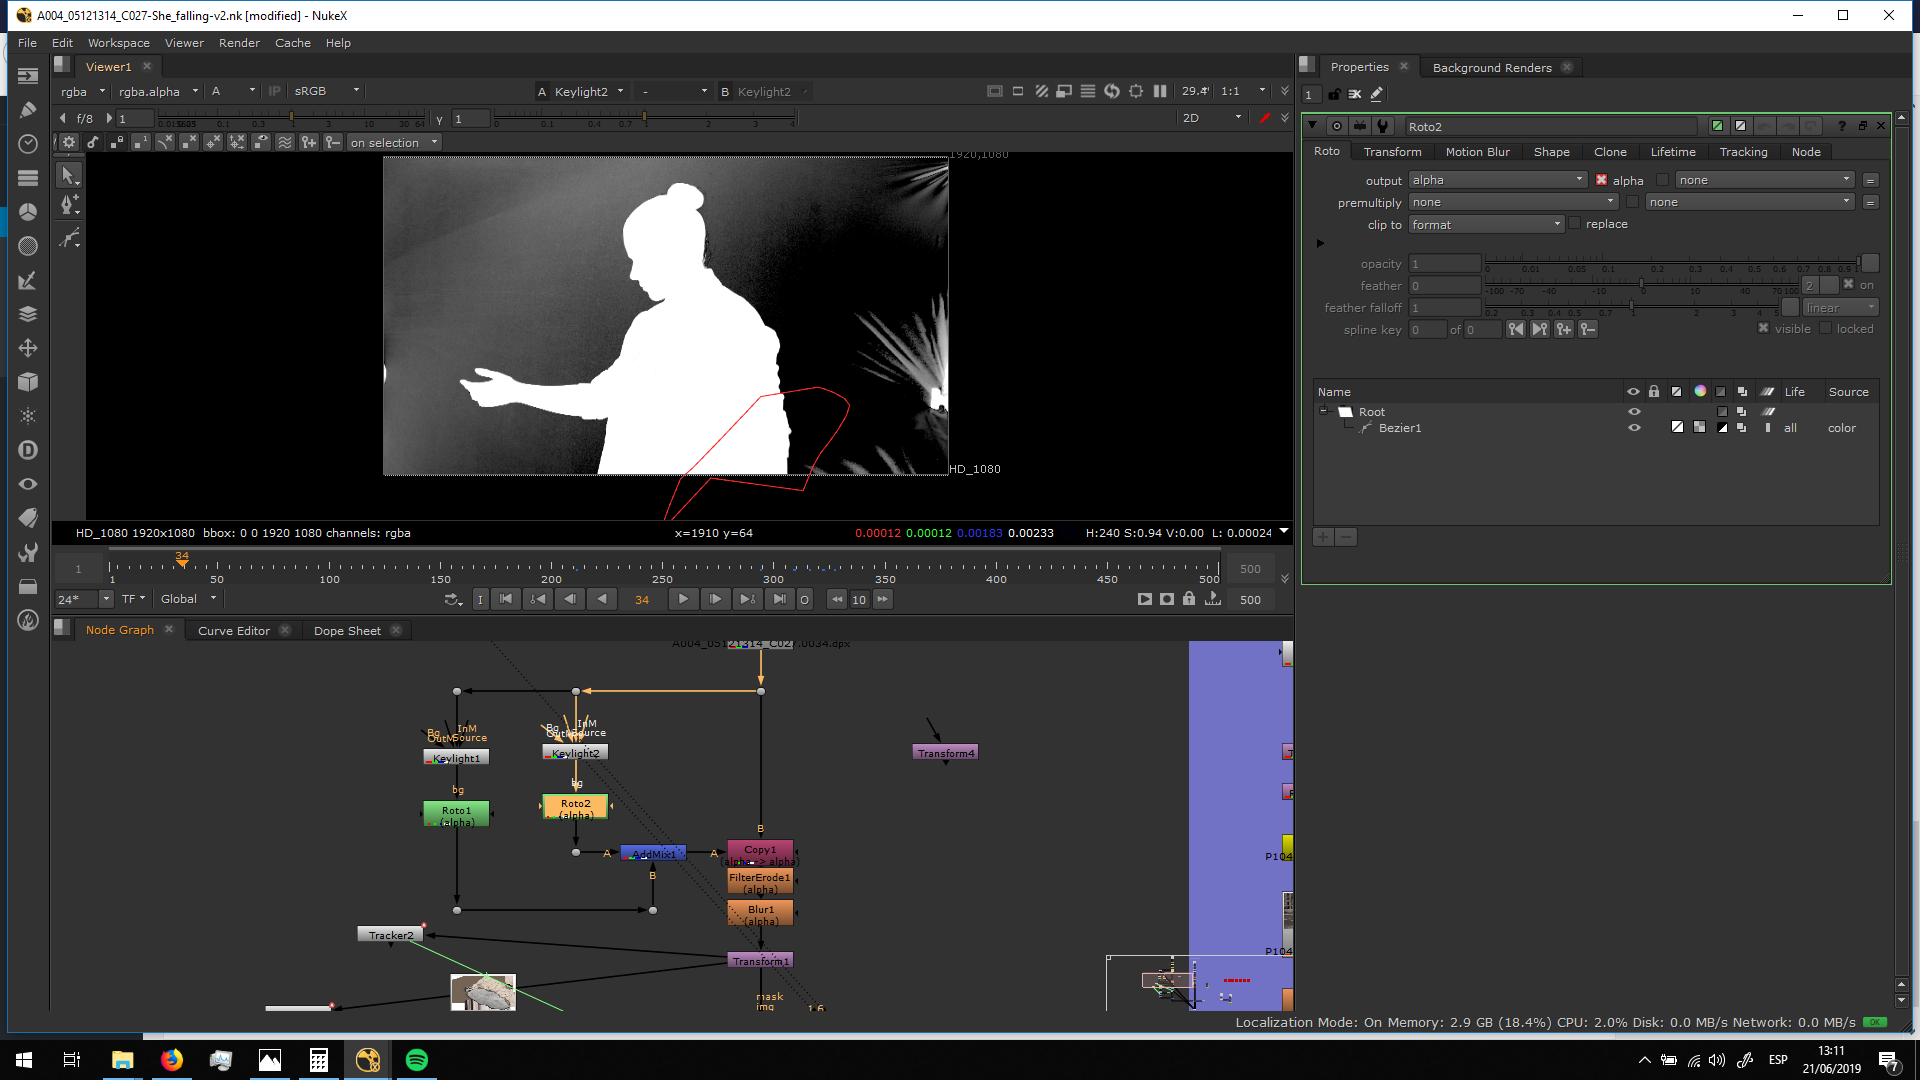The height and width of the screenshot is (1080, 1920).
Task: Select the arrow Select All tool
Action: click(68, 175)
